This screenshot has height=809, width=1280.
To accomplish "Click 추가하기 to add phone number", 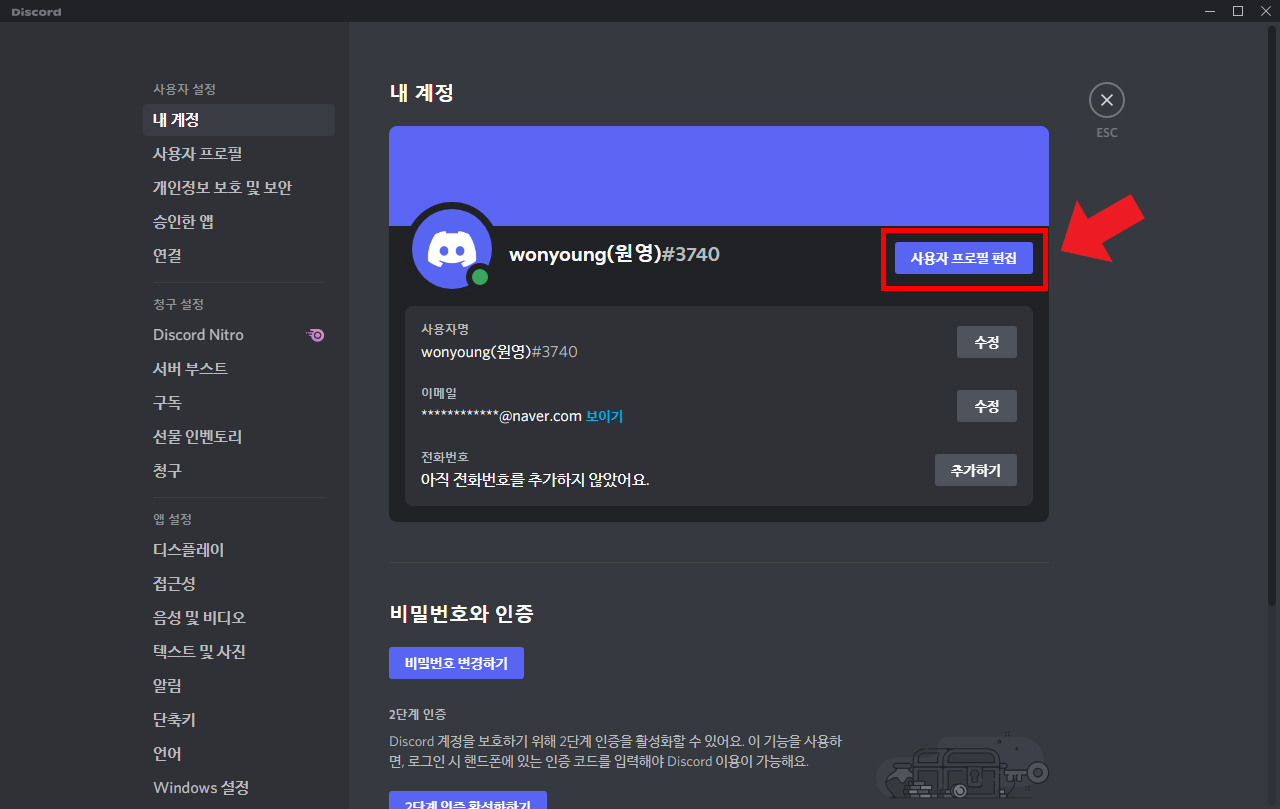I will (976, 470).
